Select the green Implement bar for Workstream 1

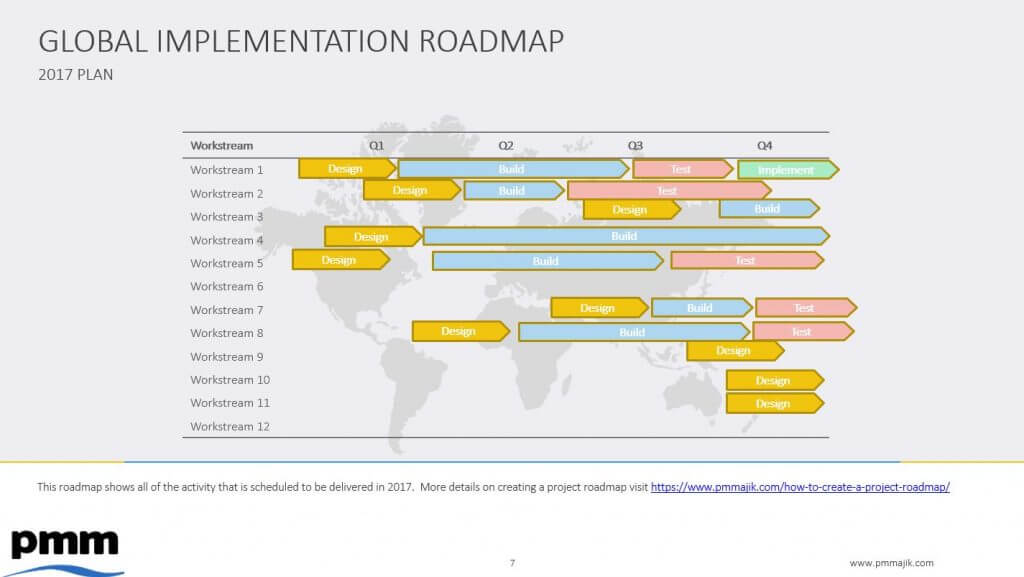787,170
